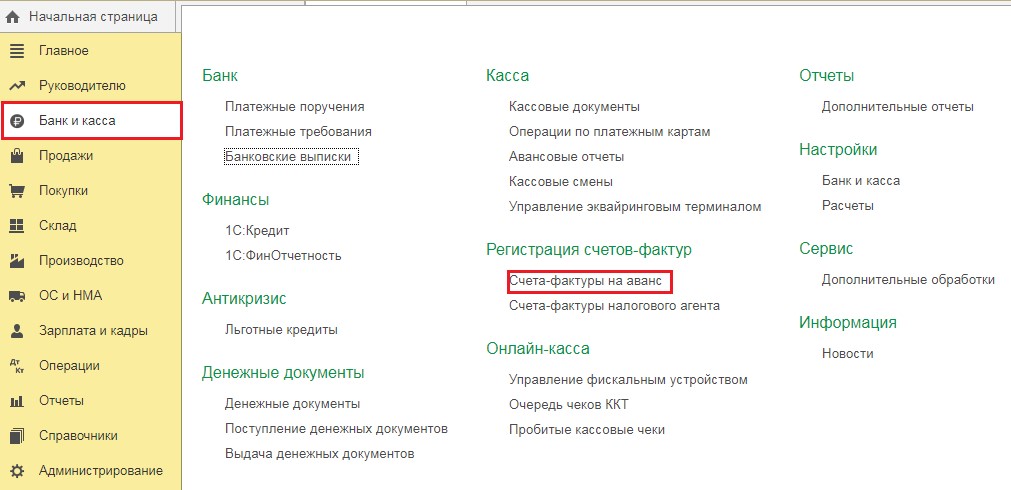Click the factory icon for Производство
The height and width of the screenshot is (490, 1011).
(x=17, y=260)
